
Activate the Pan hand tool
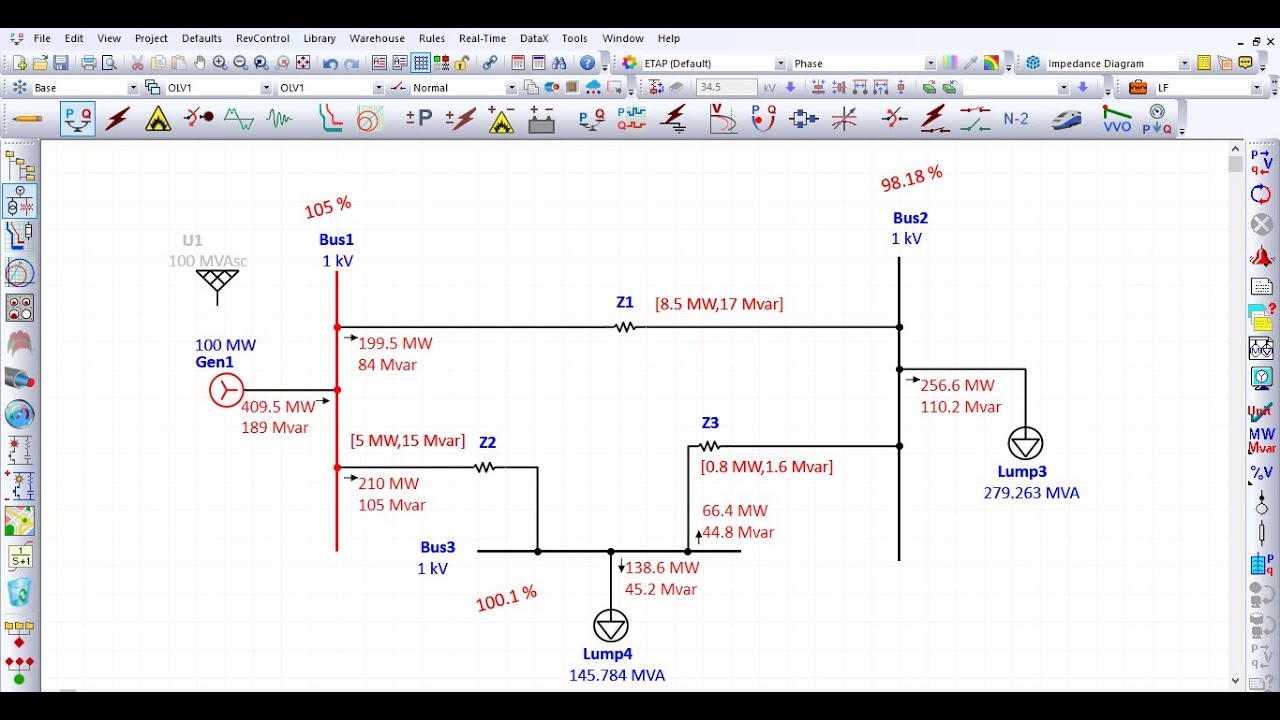tap(199, 63)
